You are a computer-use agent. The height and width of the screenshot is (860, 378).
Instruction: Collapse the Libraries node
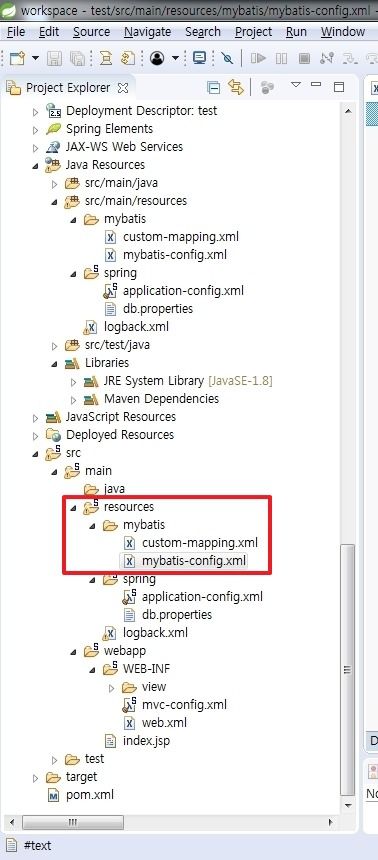(54, 364)
